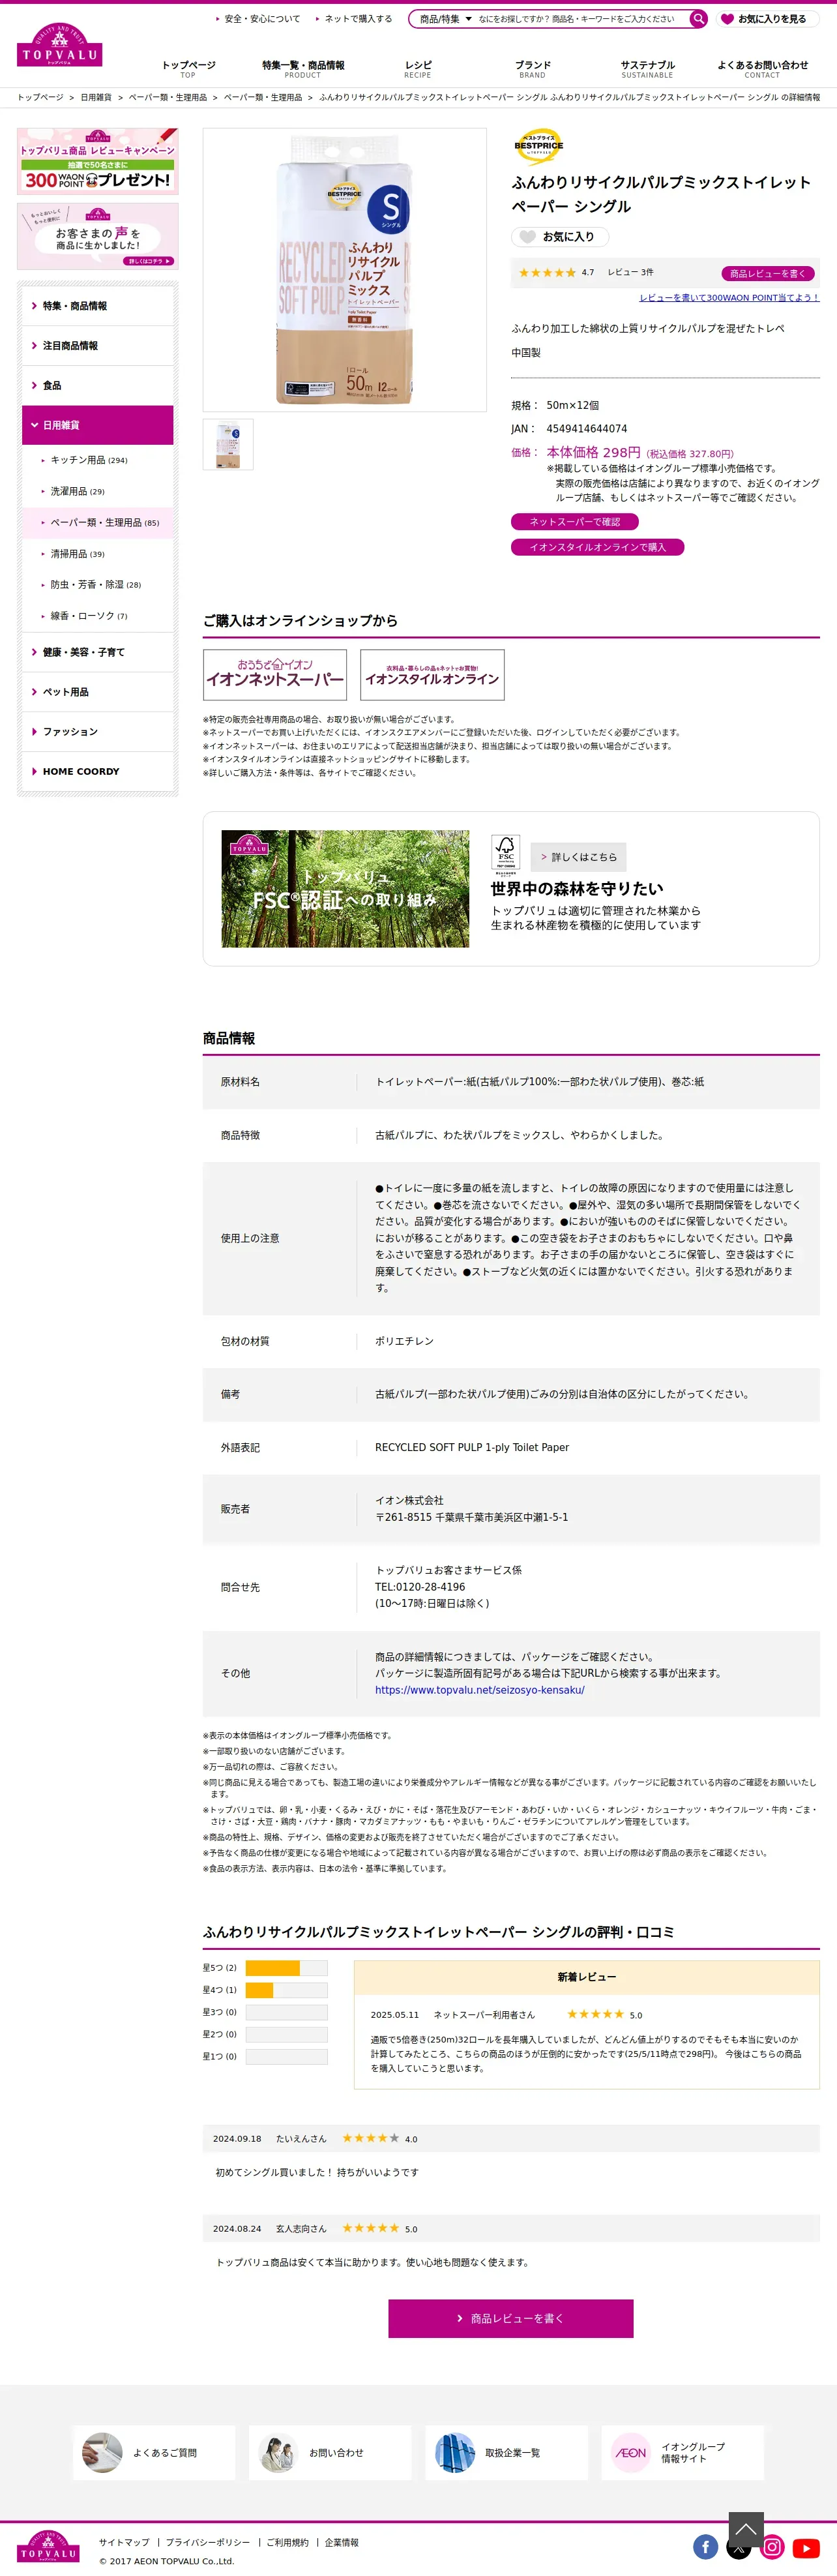Open the お問い合わせ footer card
The height and width of the screenshot is (2576, 837).
(330, 2452)
